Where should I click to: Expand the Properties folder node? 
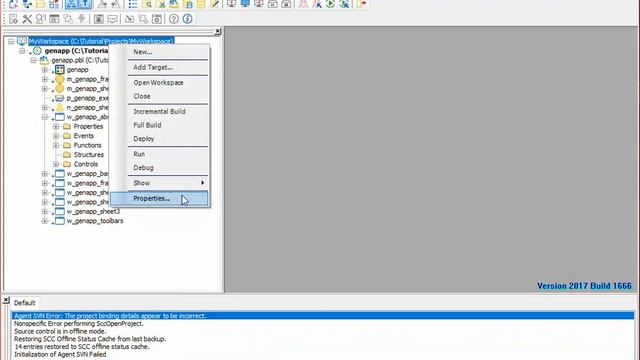click(56, 127)
